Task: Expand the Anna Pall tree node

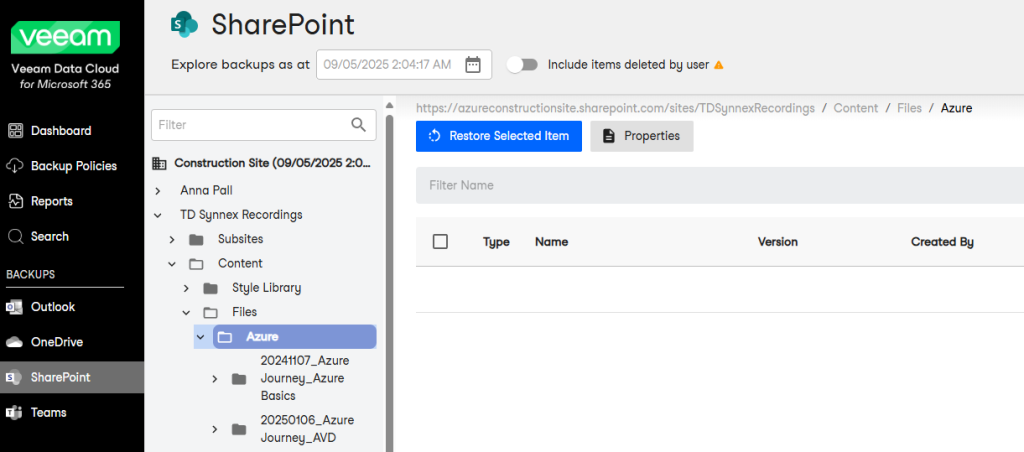Action: (x=157, y=191)
